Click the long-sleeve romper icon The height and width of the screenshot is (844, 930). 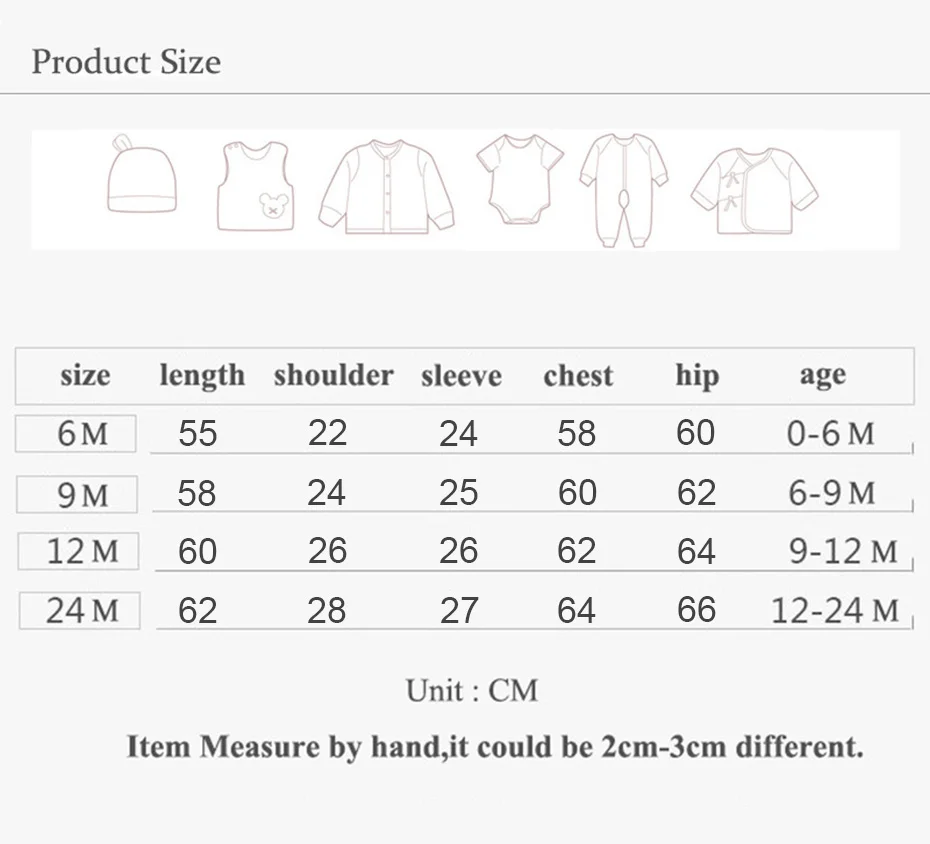(x=623, y=190)
